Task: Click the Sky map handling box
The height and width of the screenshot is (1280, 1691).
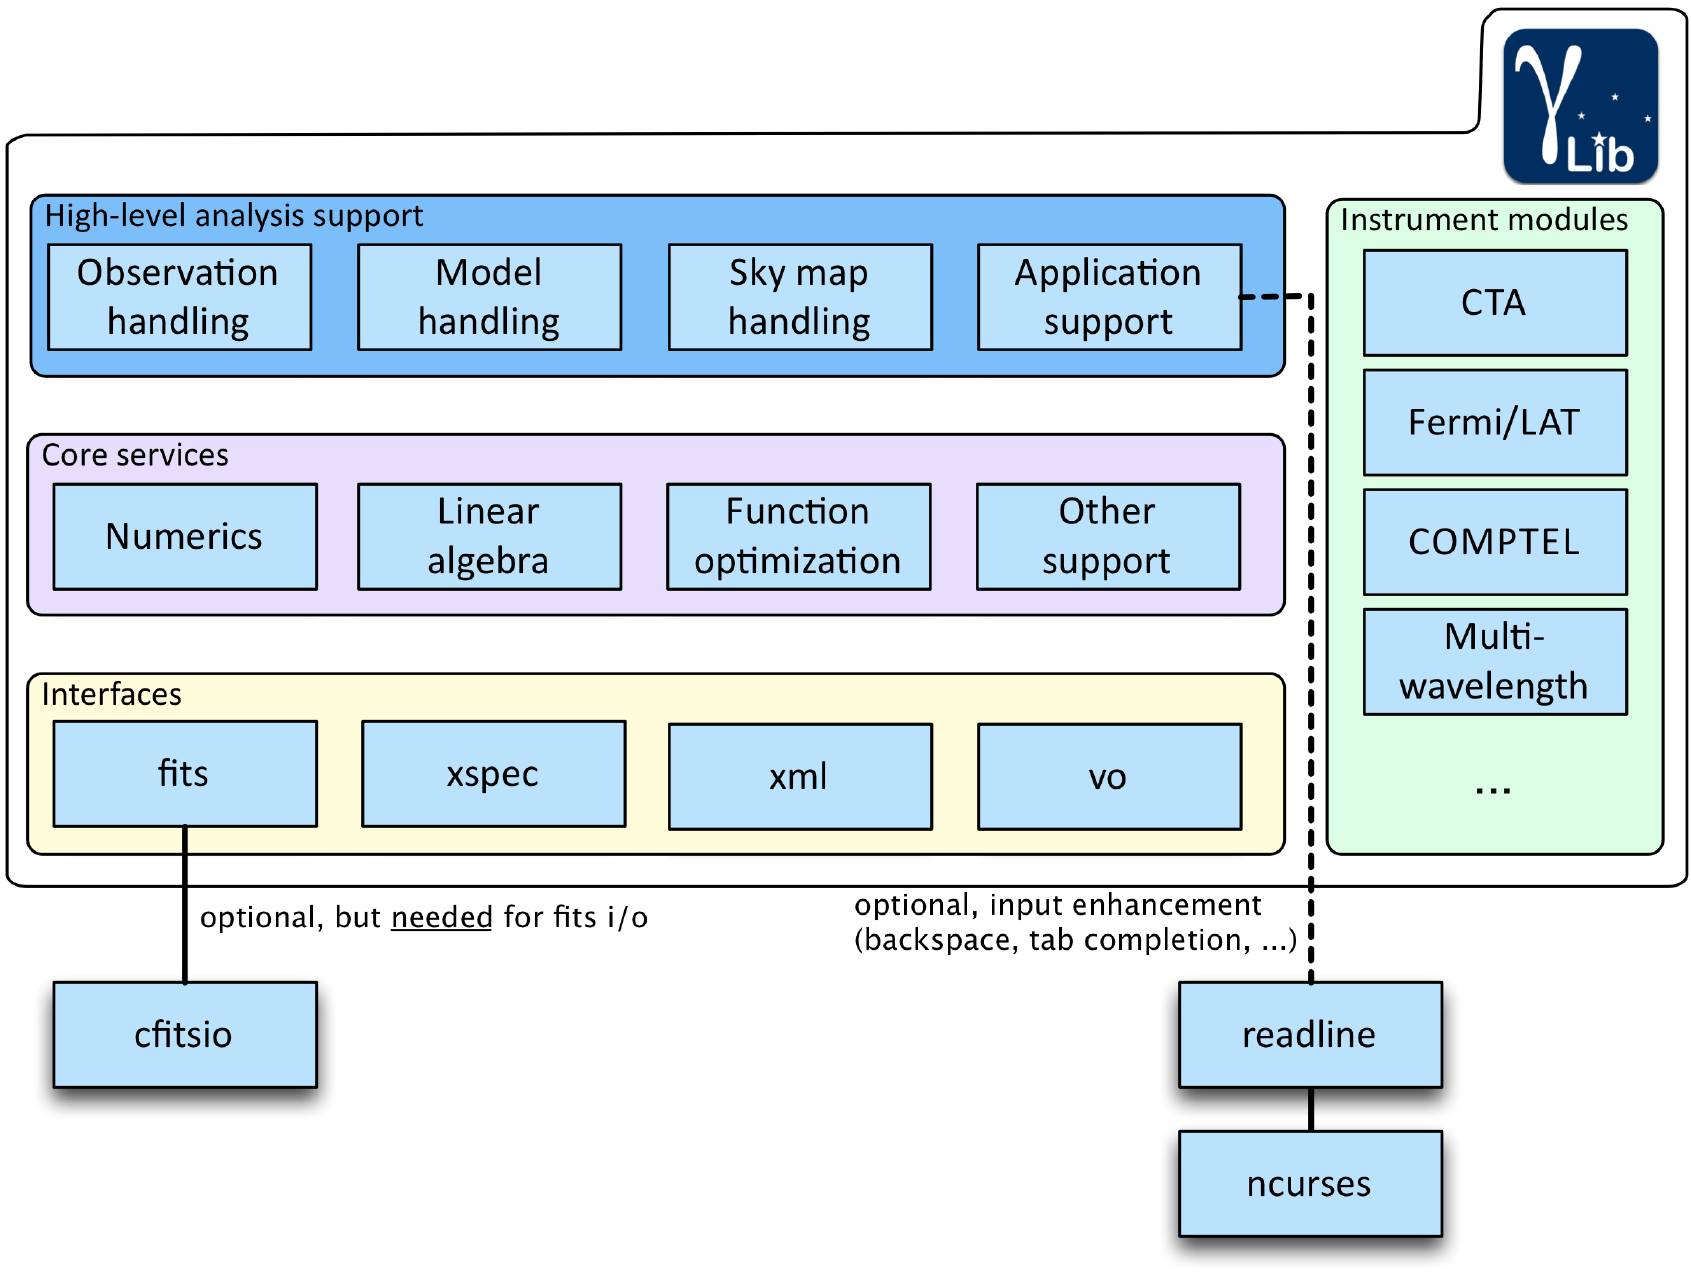Action: point(800,297)
